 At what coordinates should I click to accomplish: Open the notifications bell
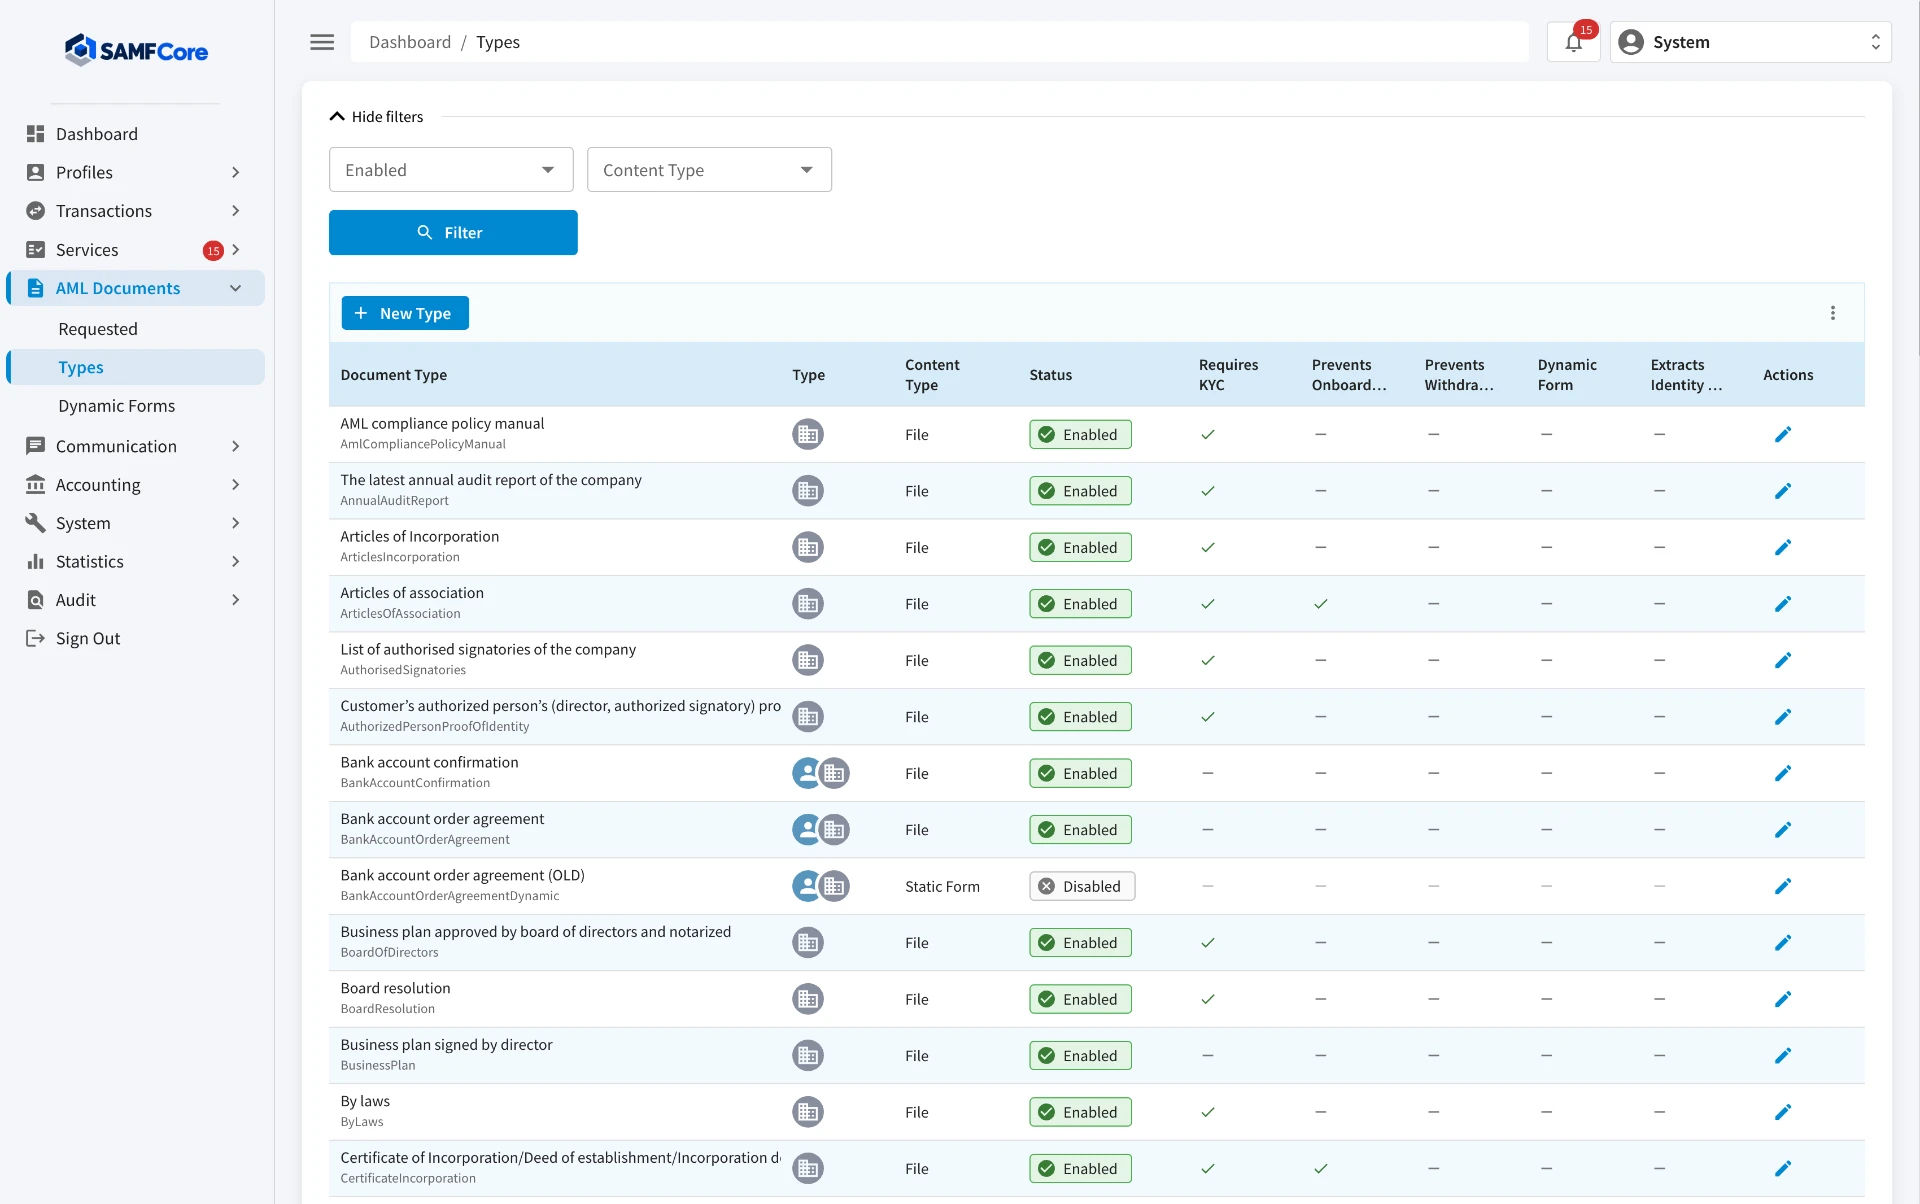click(x=1574, y=42)
